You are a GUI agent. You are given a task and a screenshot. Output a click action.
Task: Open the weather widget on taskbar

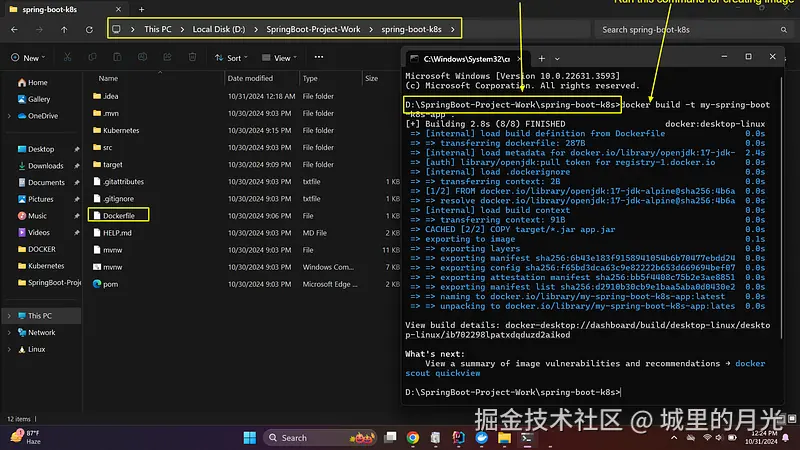point(26,437)
